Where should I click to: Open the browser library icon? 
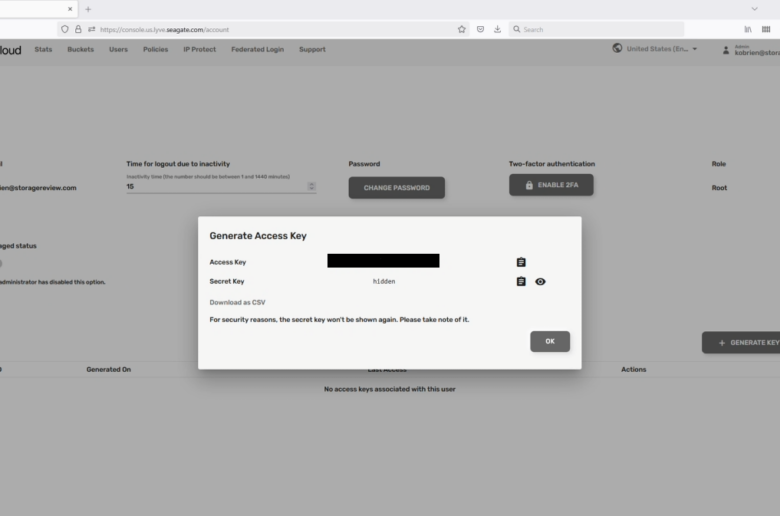click(748, 29)
